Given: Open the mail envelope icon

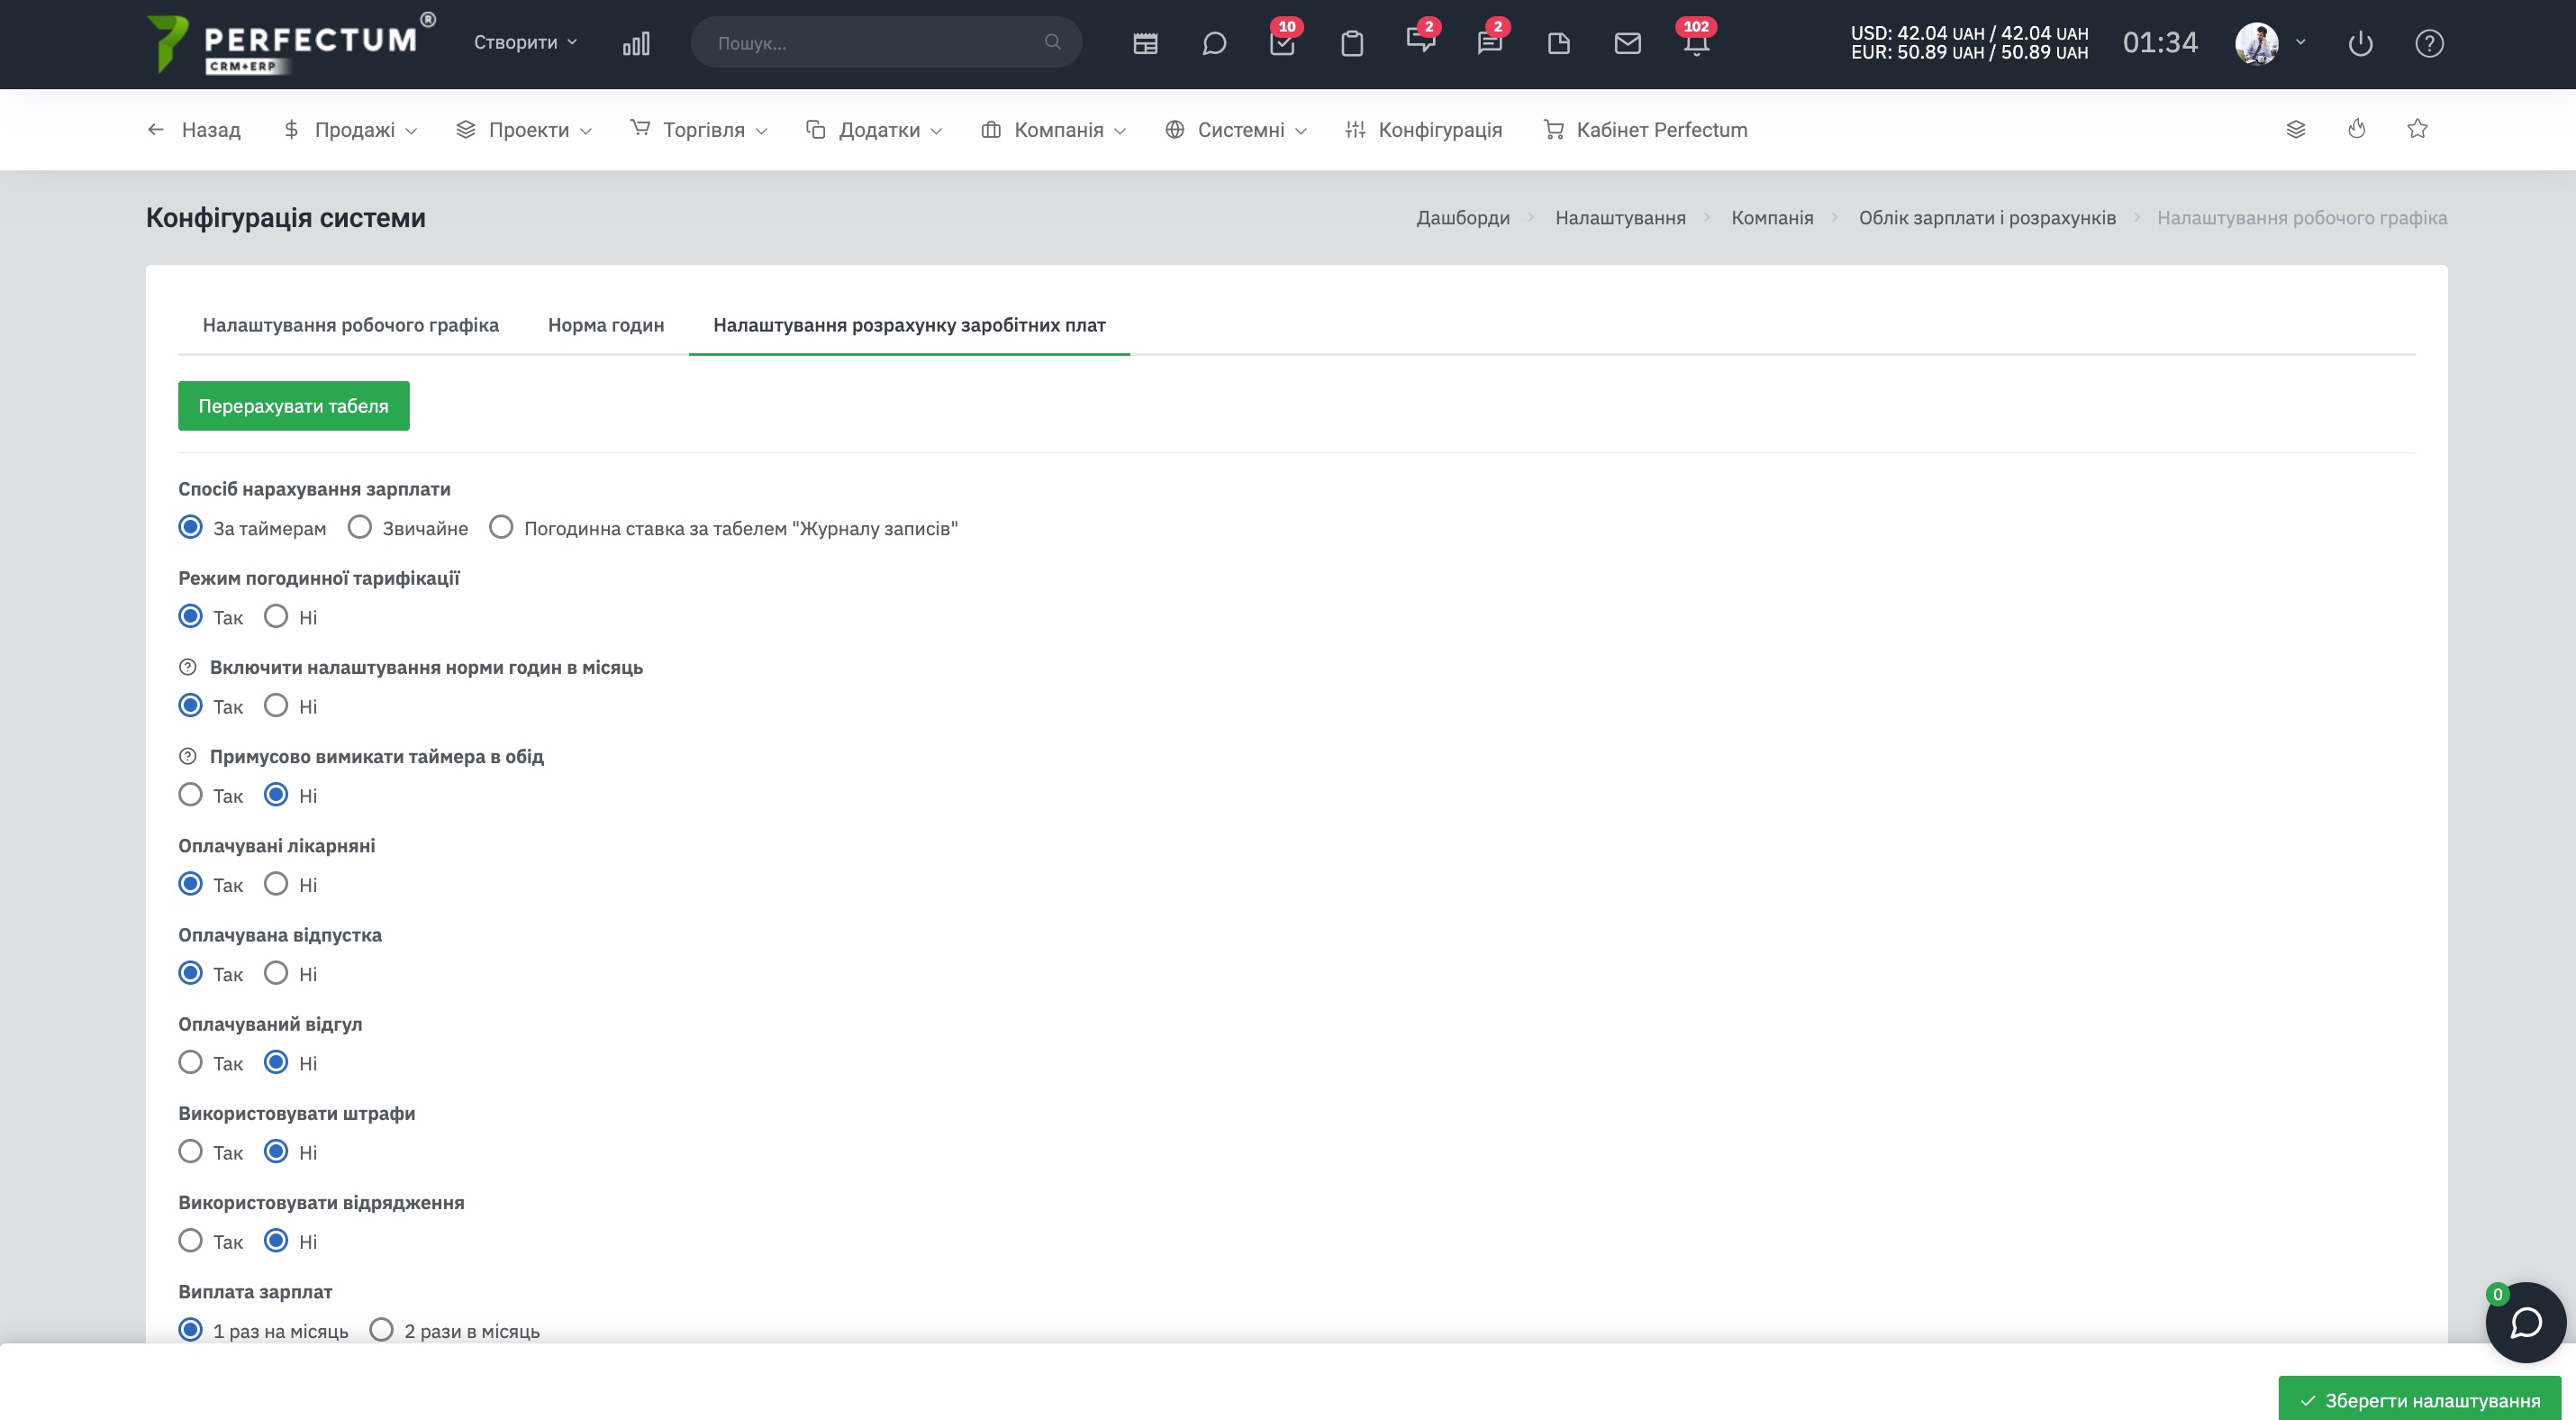Looking at the screenshot, I should tap(1628, 43).
